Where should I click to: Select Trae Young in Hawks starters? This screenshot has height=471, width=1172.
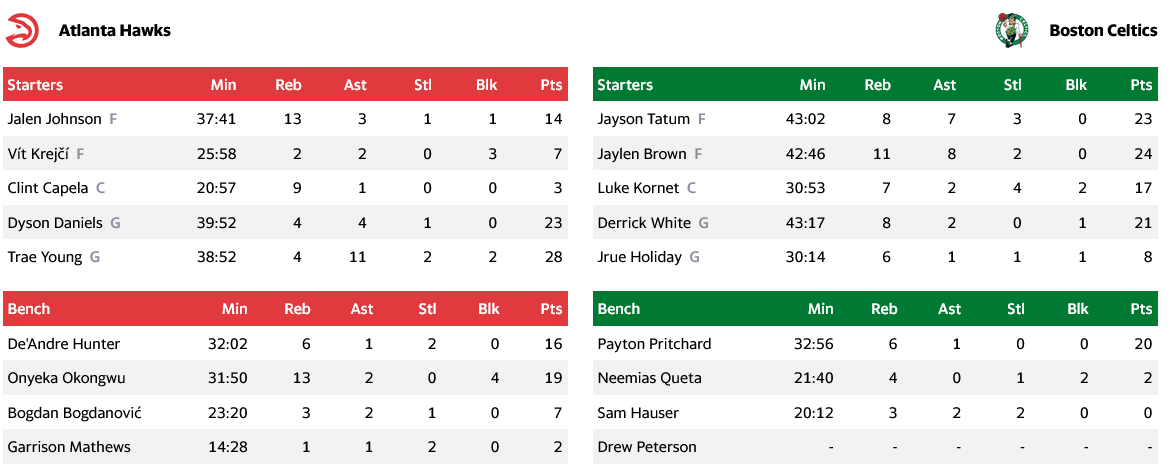pos(44,257)
